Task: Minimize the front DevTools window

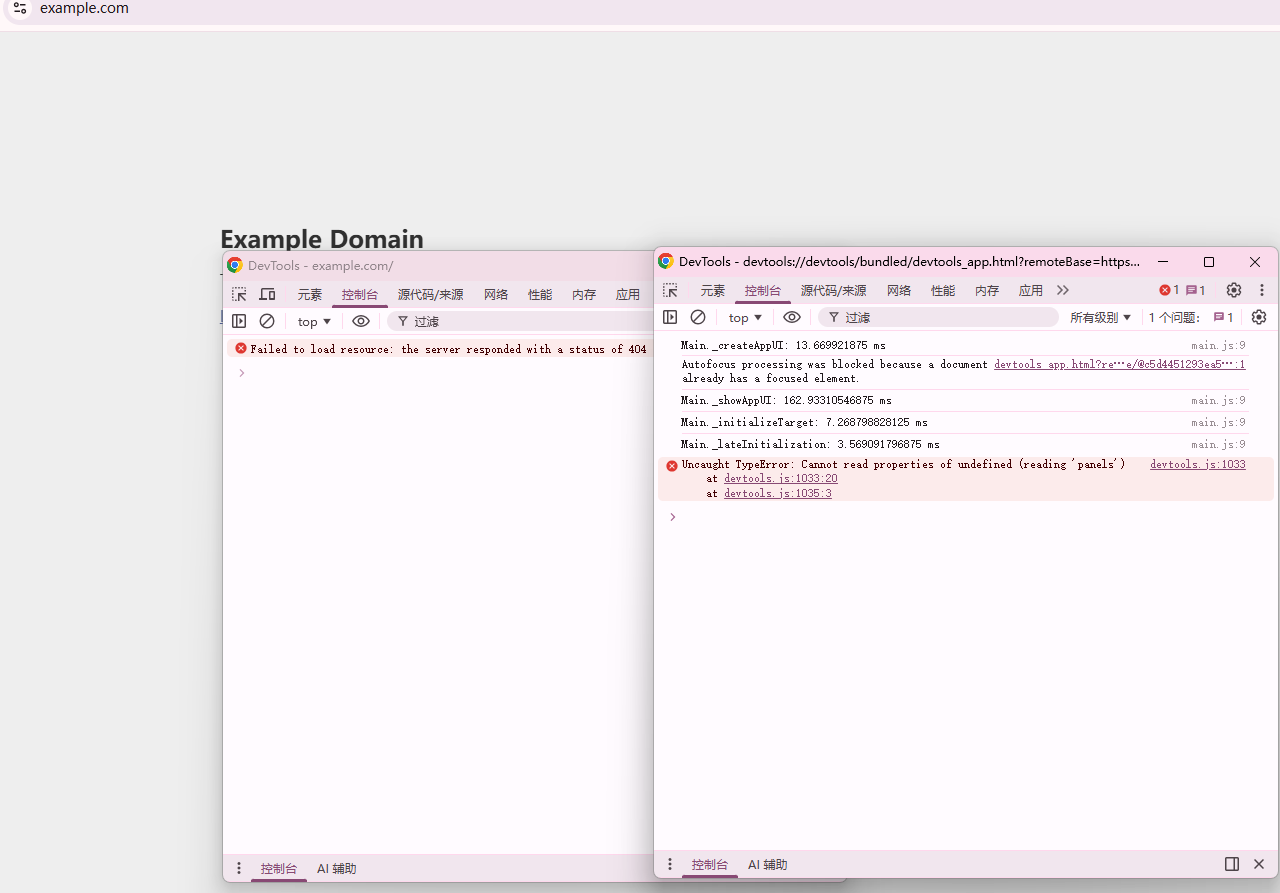Action: [1163, 262]
